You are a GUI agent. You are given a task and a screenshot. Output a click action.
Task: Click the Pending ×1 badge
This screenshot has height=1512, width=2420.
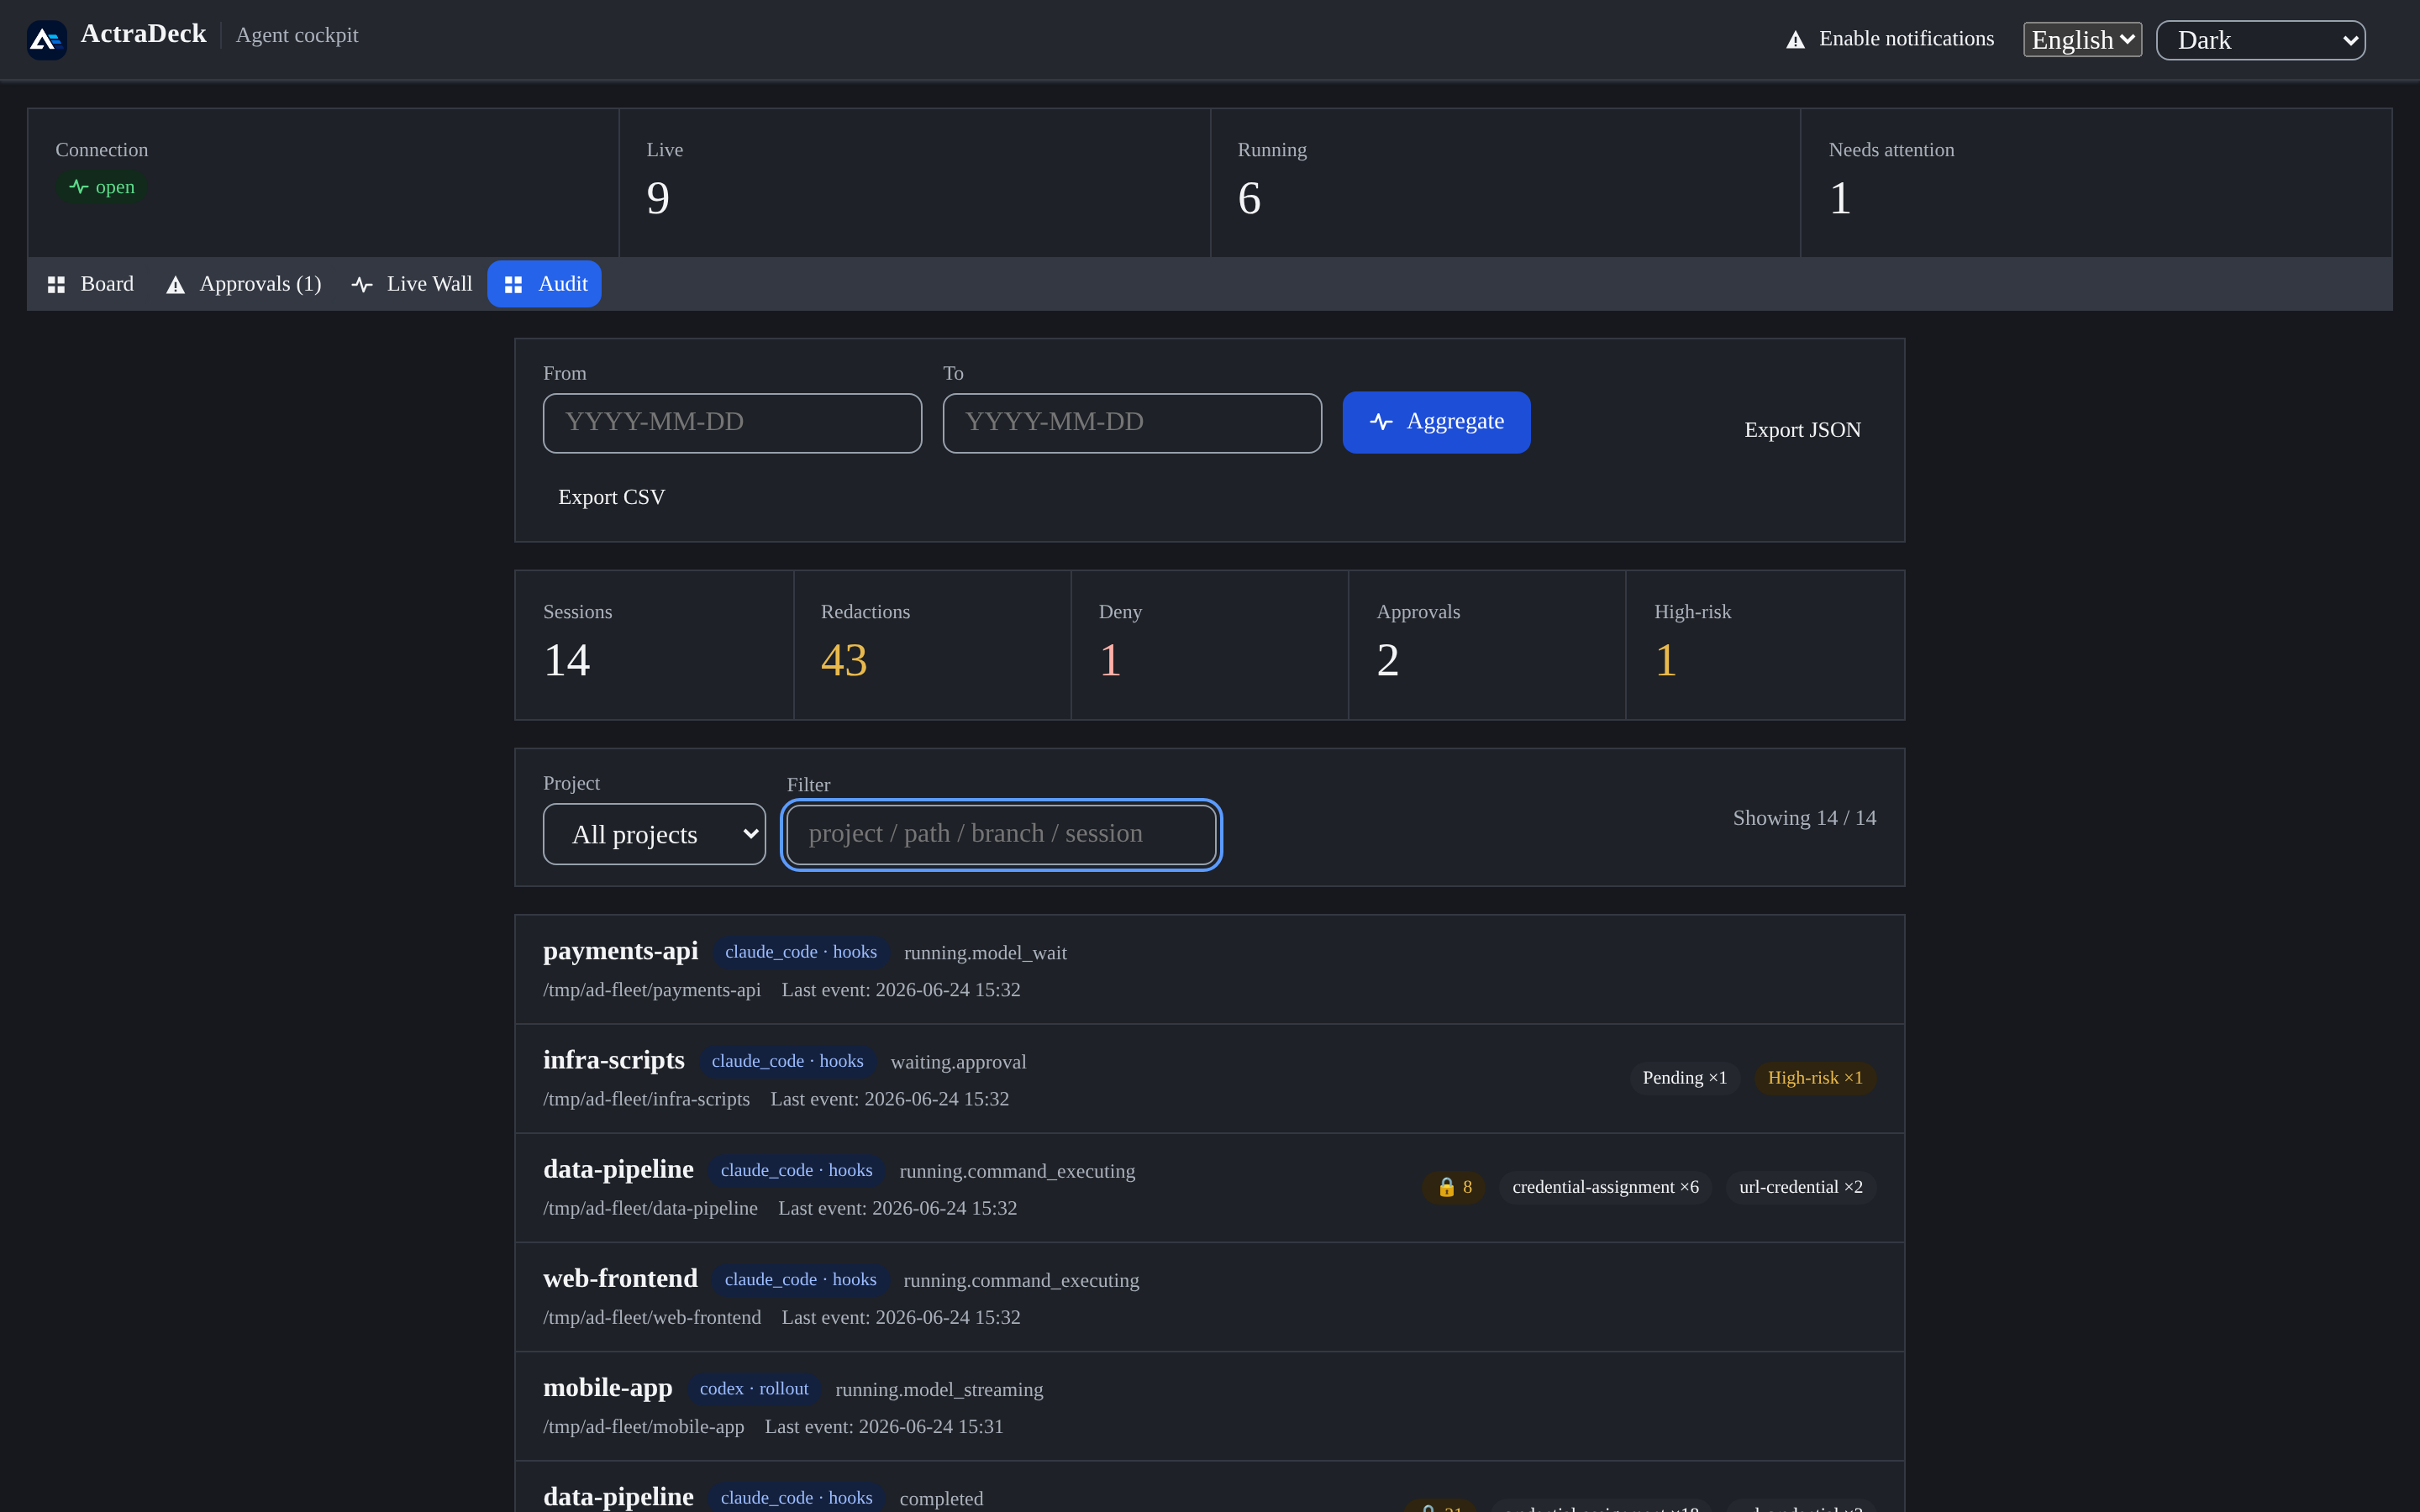point(1684,1078)
